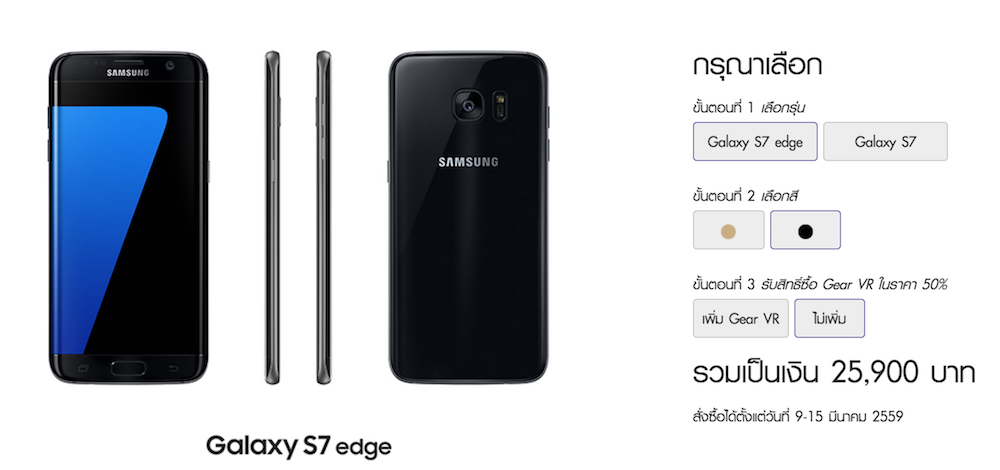Open the front view phone image
This screenshot has height=470, width=1000.
click(x=129, y=217)
